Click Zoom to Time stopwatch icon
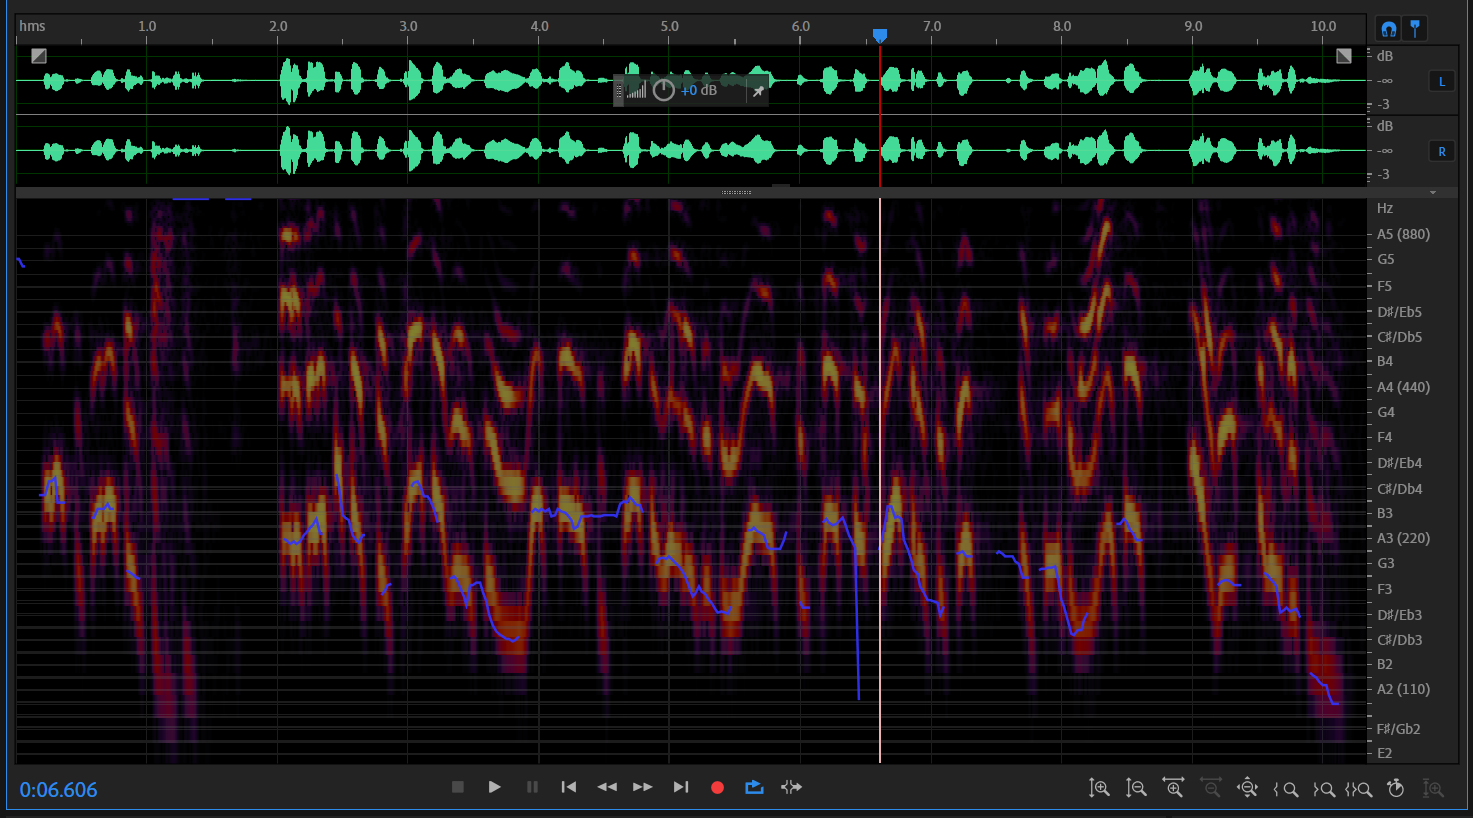The width and height of the screenshot is (1473, 818). tap(1396, 788)
